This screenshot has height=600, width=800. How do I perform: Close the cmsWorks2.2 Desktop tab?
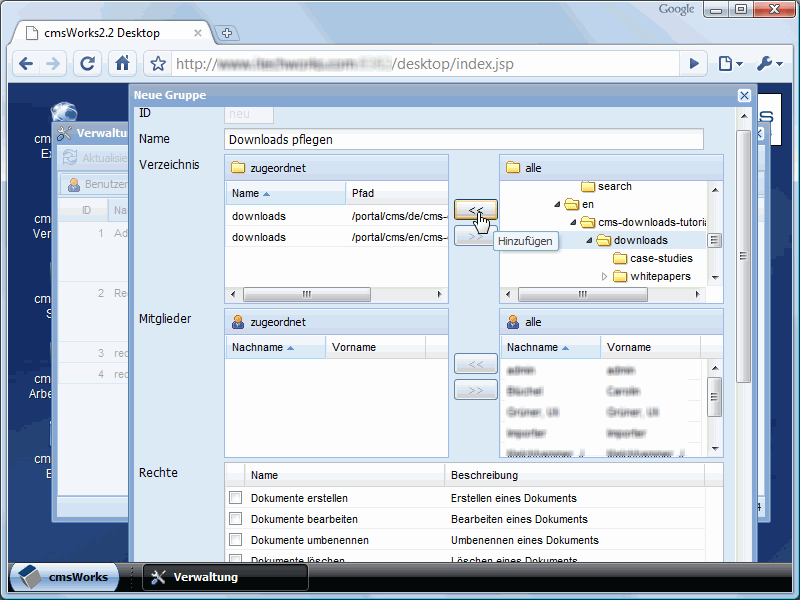[198, 33]
